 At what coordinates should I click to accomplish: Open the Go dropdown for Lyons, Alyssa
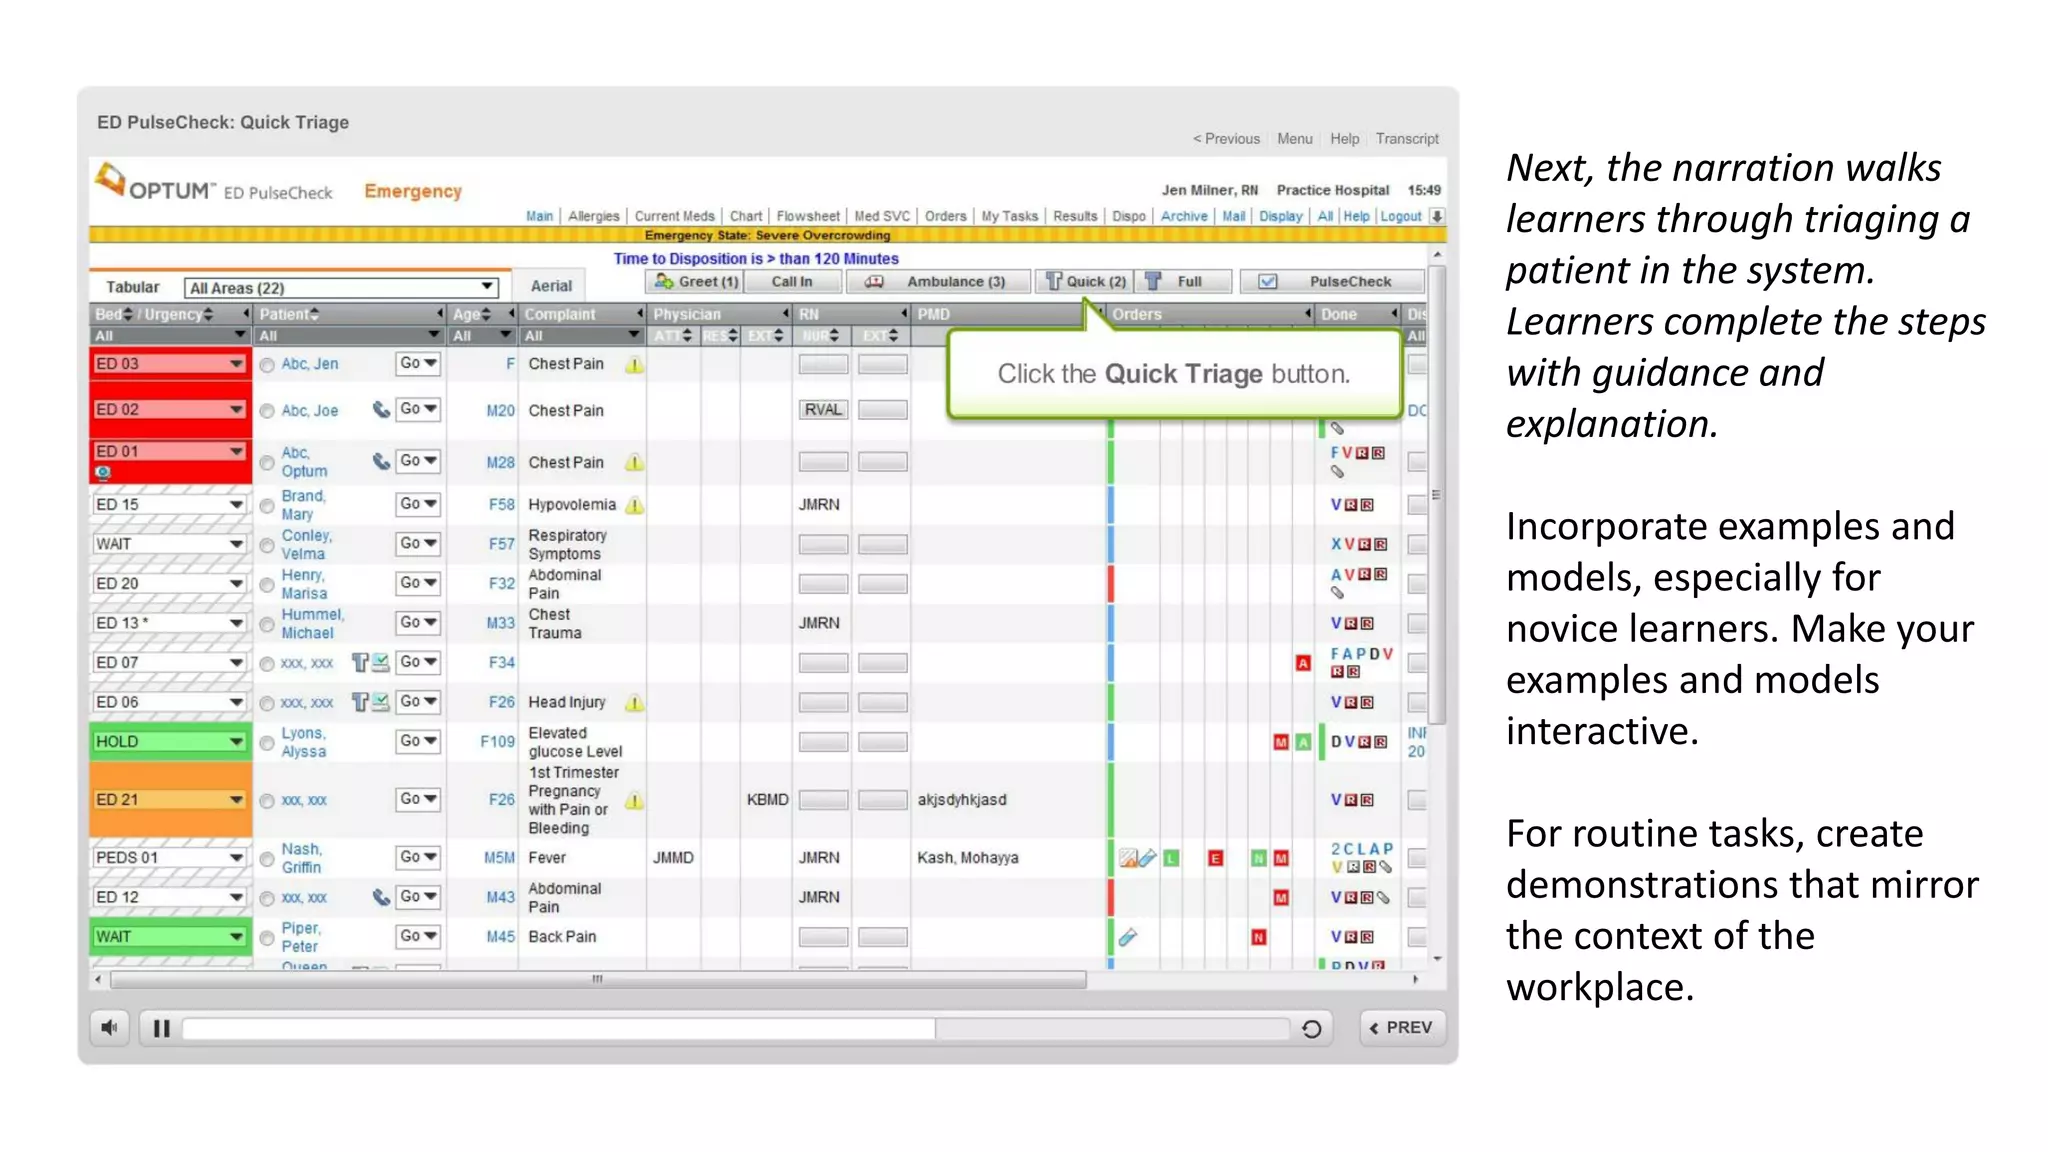418,741
